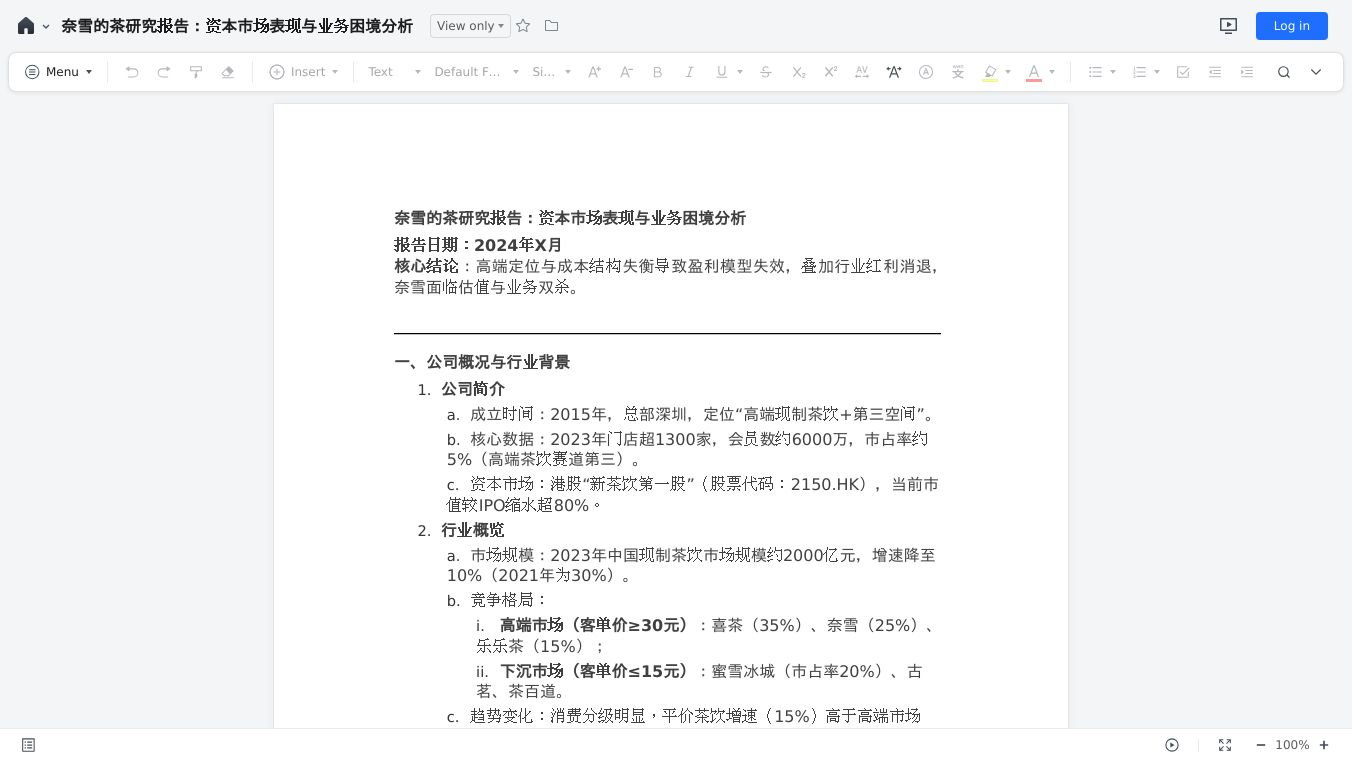Viewport: 1352px width, 760px height.
Task: Click the heading '一、公司概况与行业背景'
Action: [482, 362]
